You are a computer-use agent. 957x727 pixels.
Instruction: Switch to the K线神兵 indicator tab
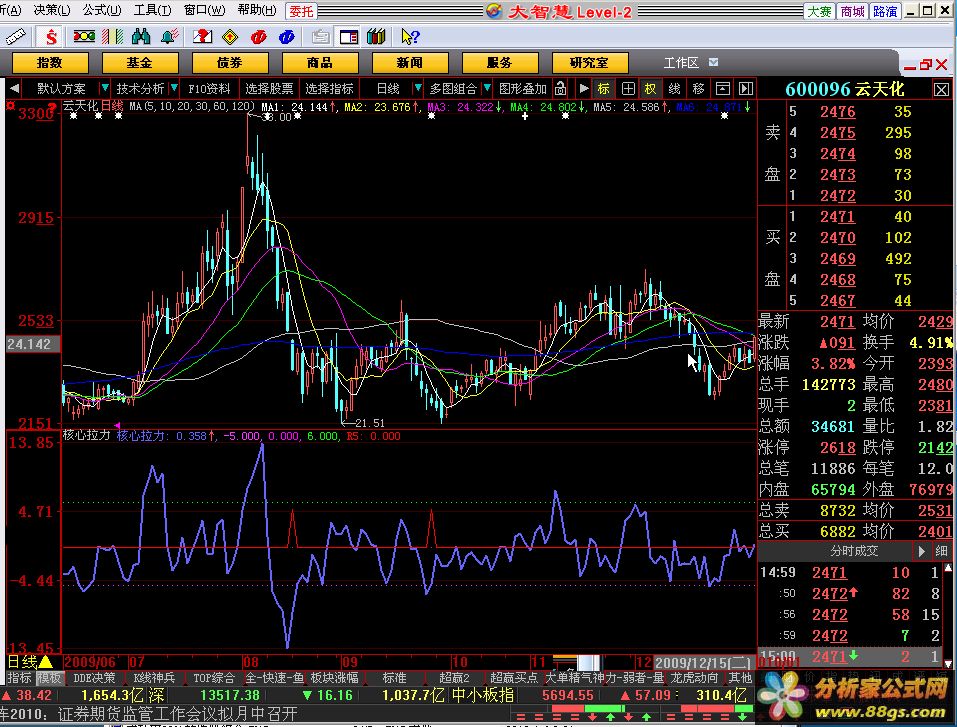pyautogui.click(x=154, y=678)
